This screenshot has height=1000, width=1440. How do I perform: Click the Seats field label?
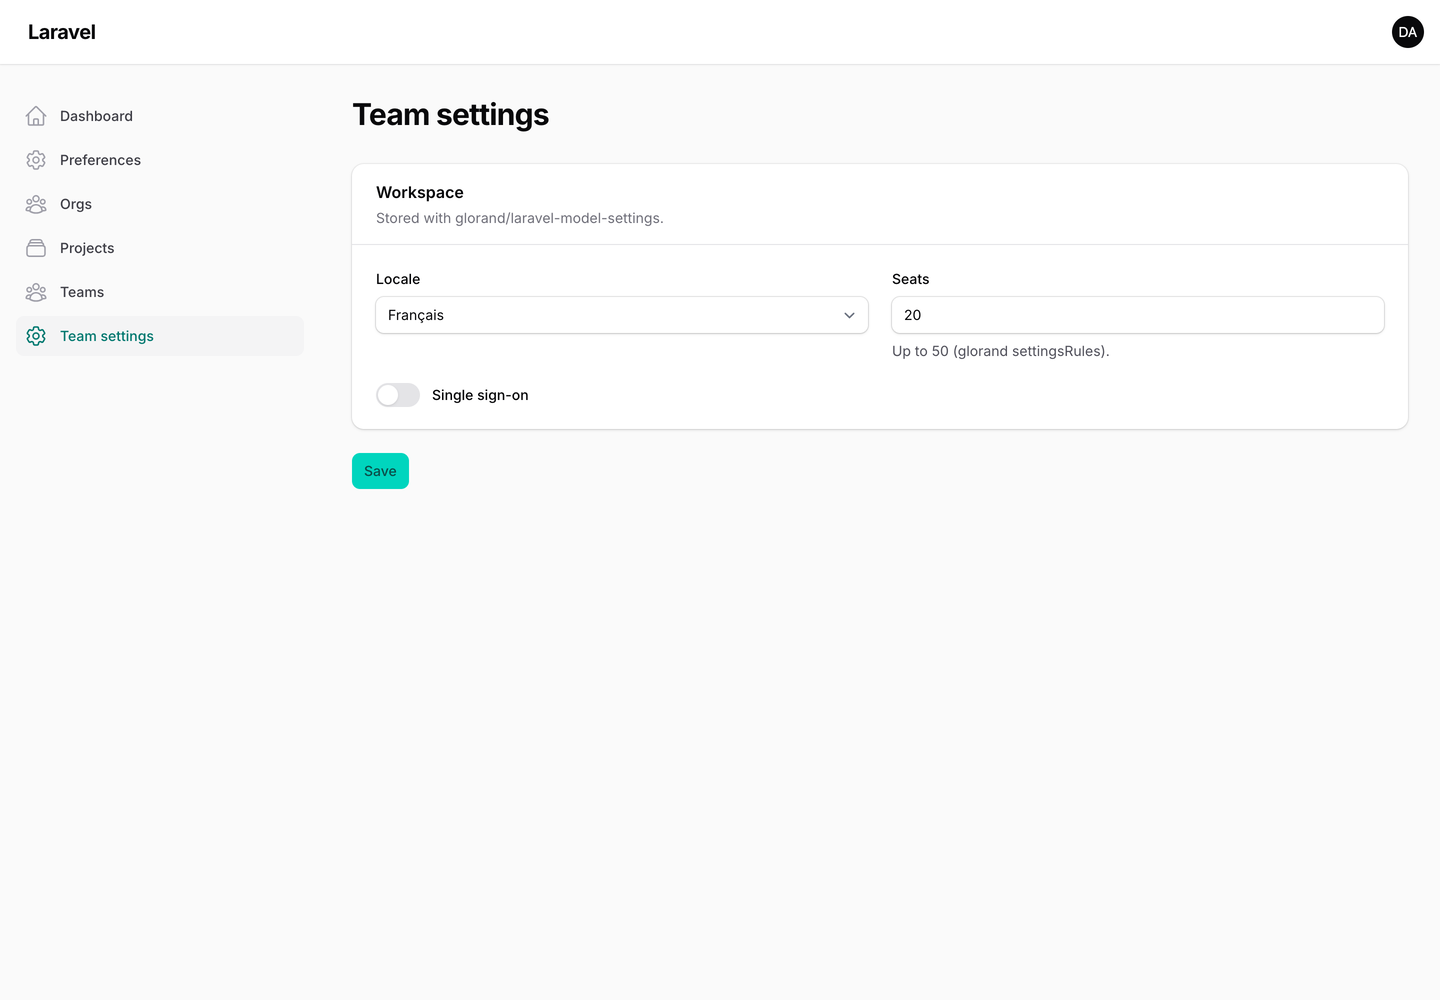(x=911, y=279)
